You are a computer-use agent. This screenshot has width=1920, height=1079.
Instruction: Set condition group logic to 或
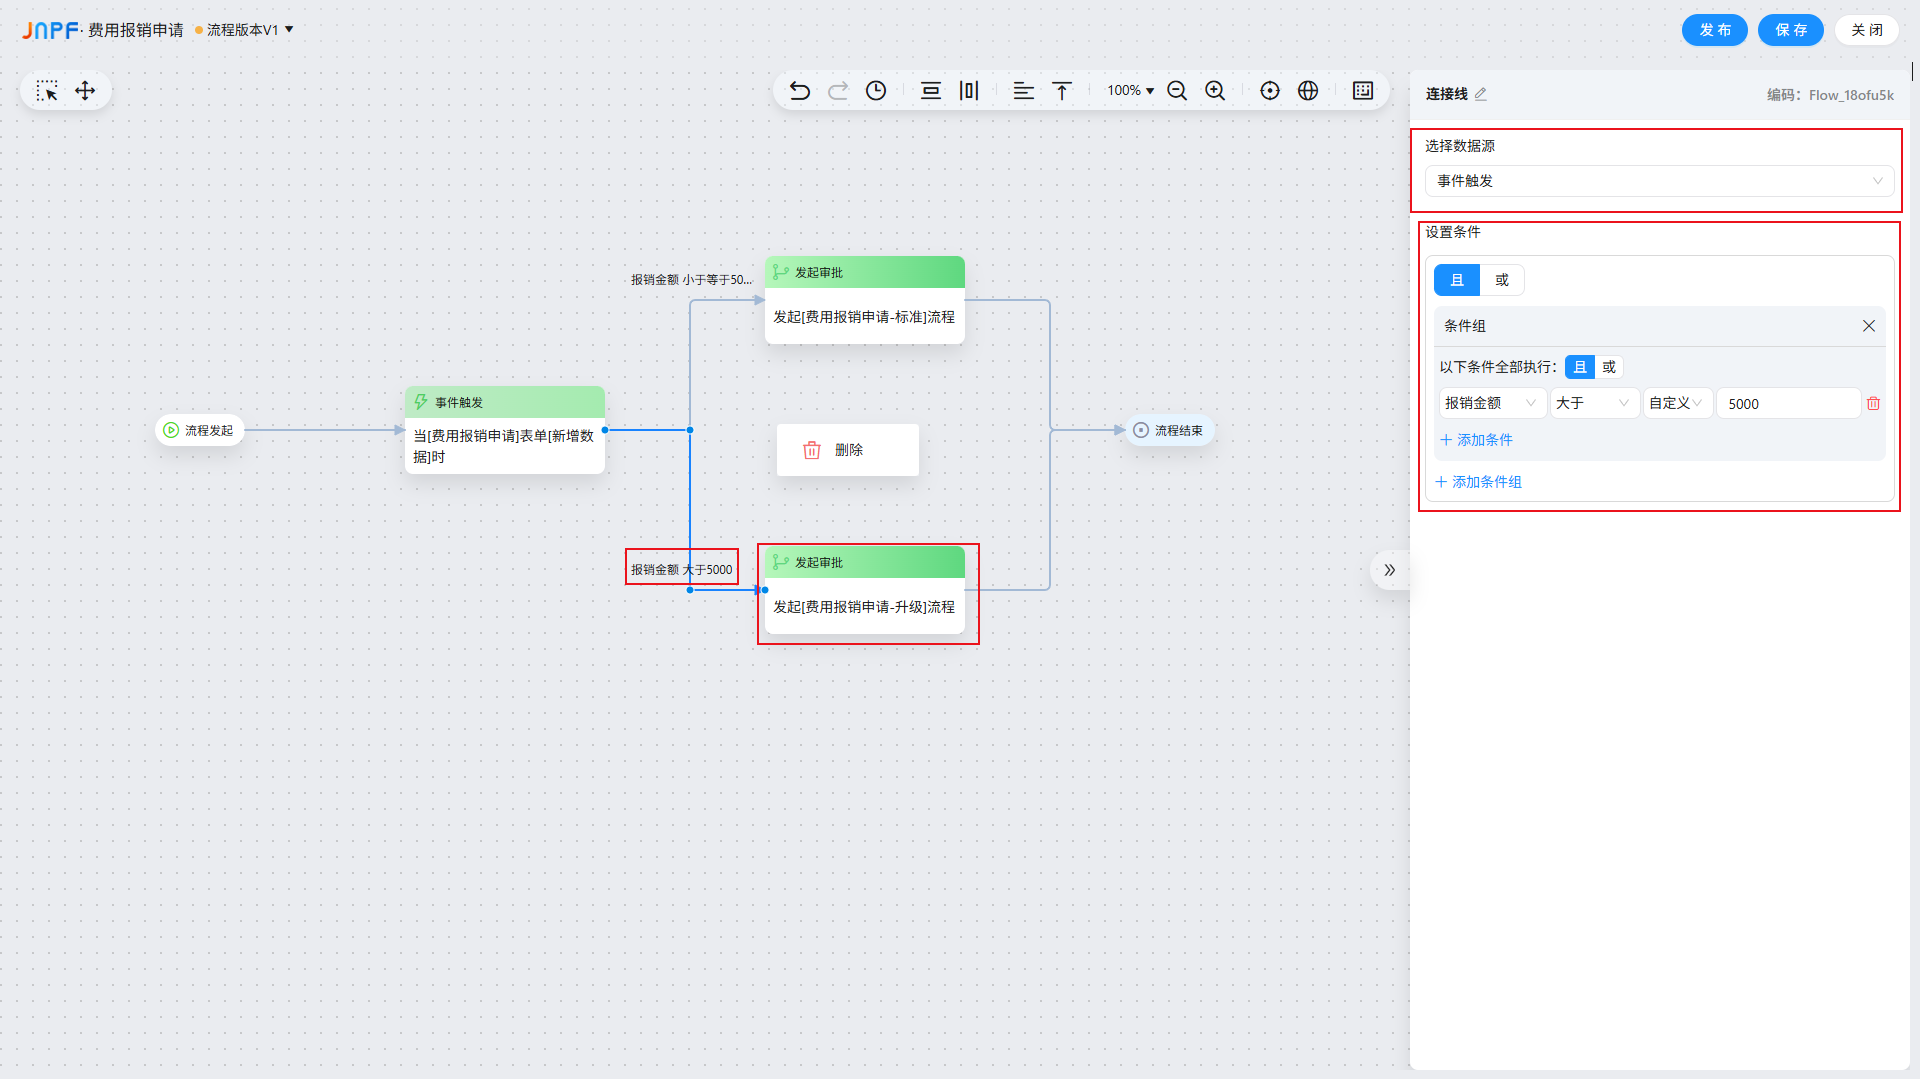(1609, 367)
